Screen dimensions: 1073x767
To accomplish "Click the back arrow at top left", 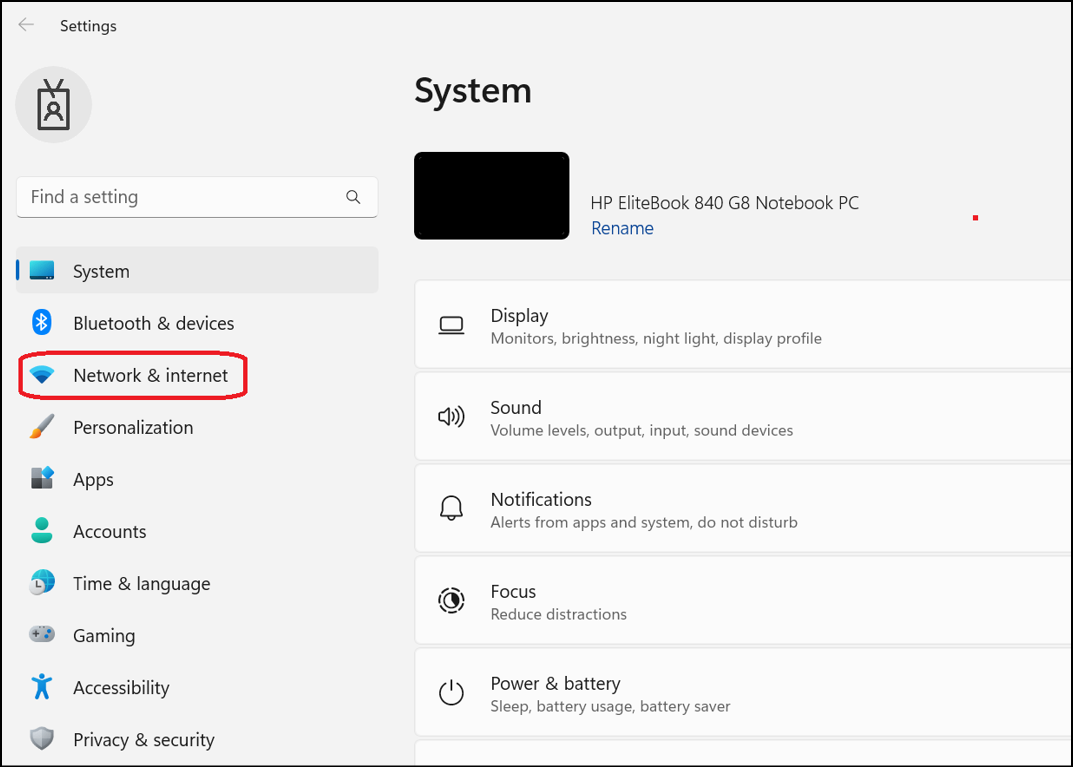I will pyautogui.click(x=25, y=25).
